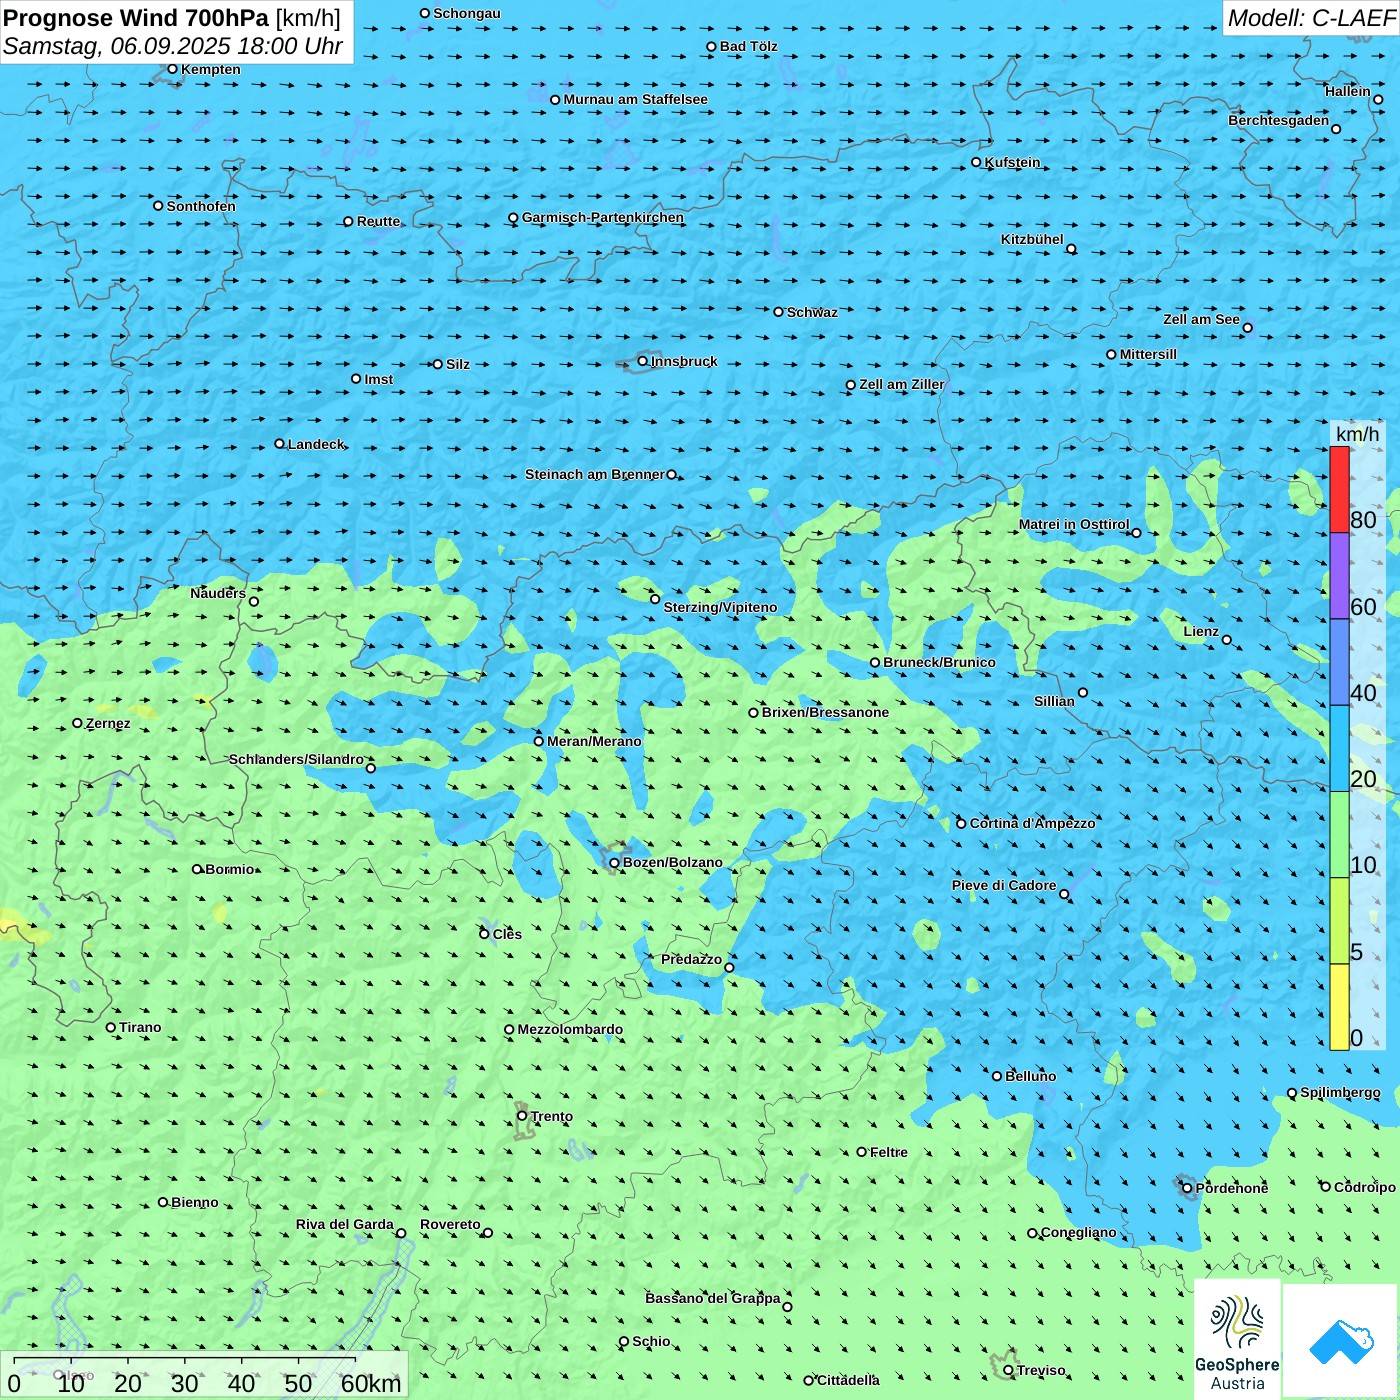Image resolution: width=1400 pixels, height=1400 pixels.
Task: Click the 'Schlanders/Silandro' label
Action: (x=296, y=759)
